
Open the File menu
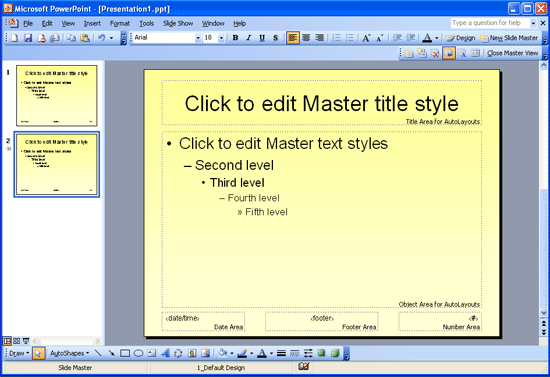tap(28, 23)
